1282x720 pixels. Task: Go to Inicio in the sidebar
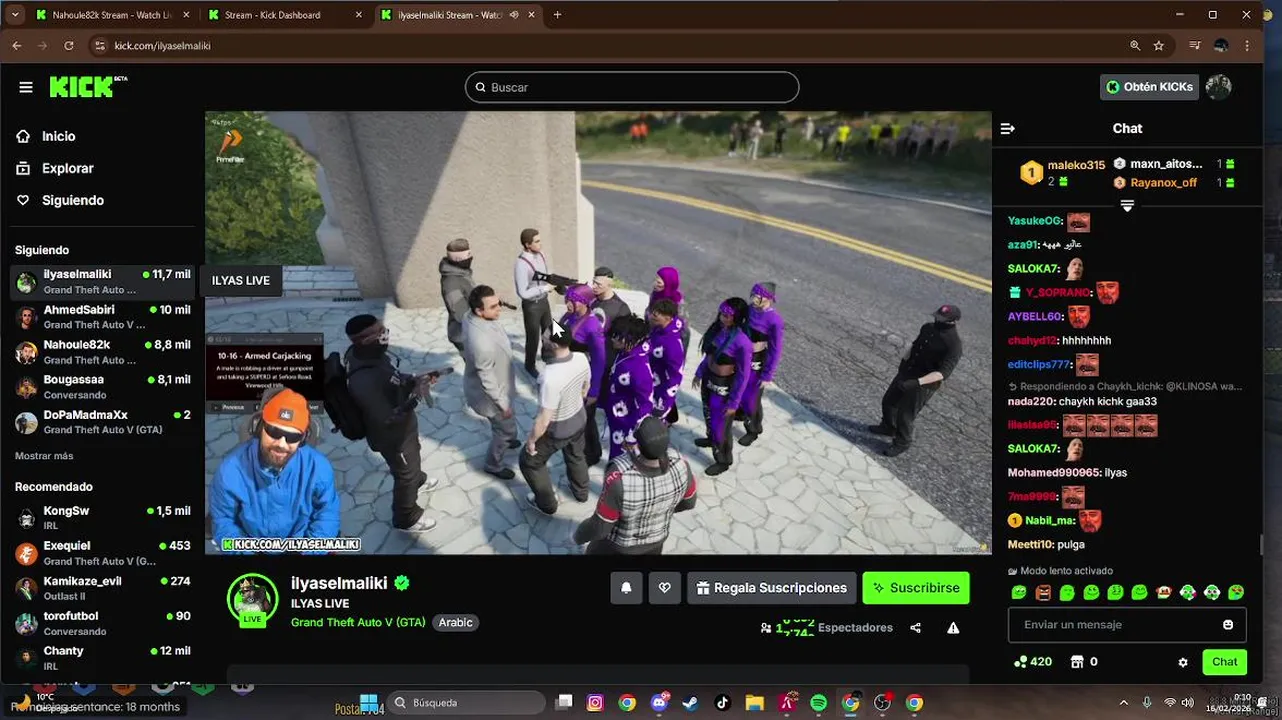tap(59, 136)
